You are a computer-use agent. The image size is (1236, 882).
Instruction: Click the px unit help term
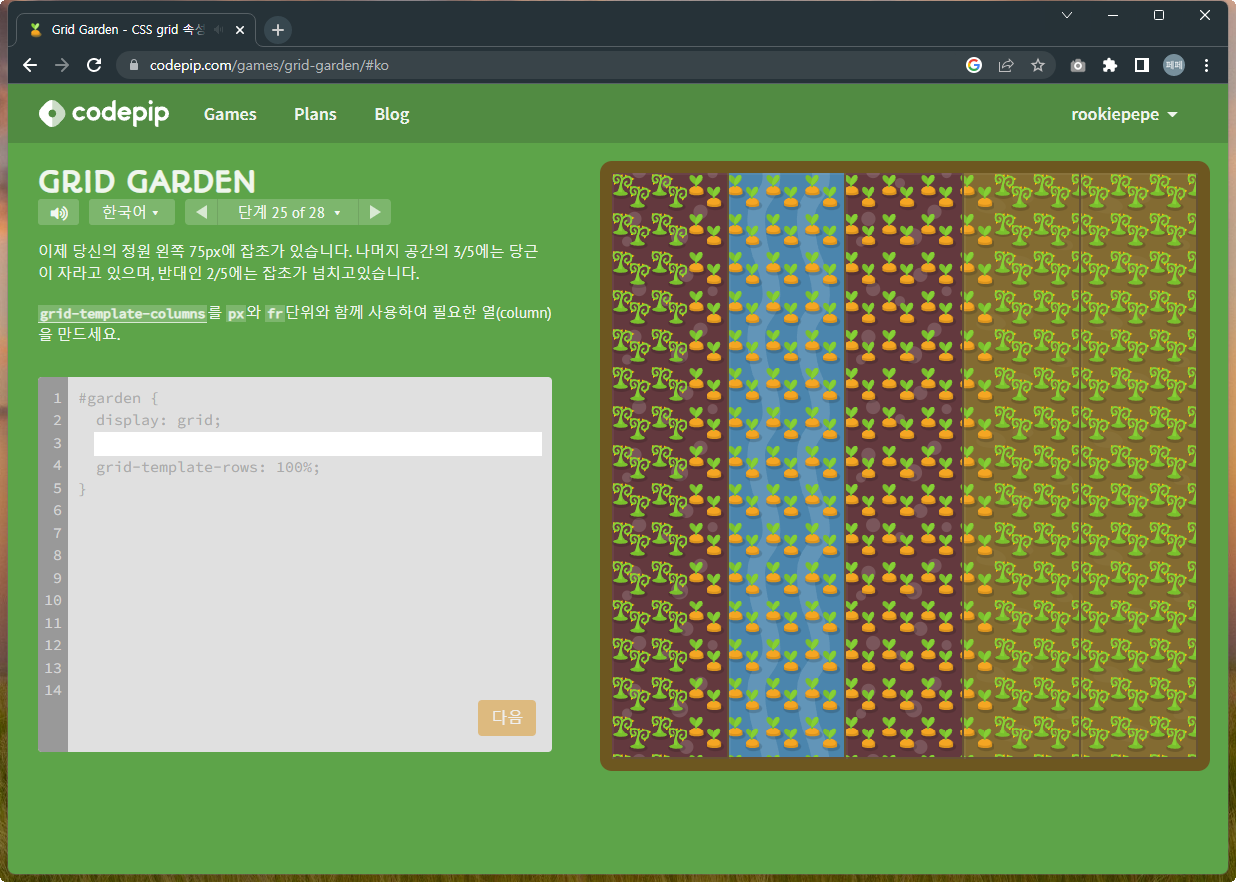pos(236,313)
